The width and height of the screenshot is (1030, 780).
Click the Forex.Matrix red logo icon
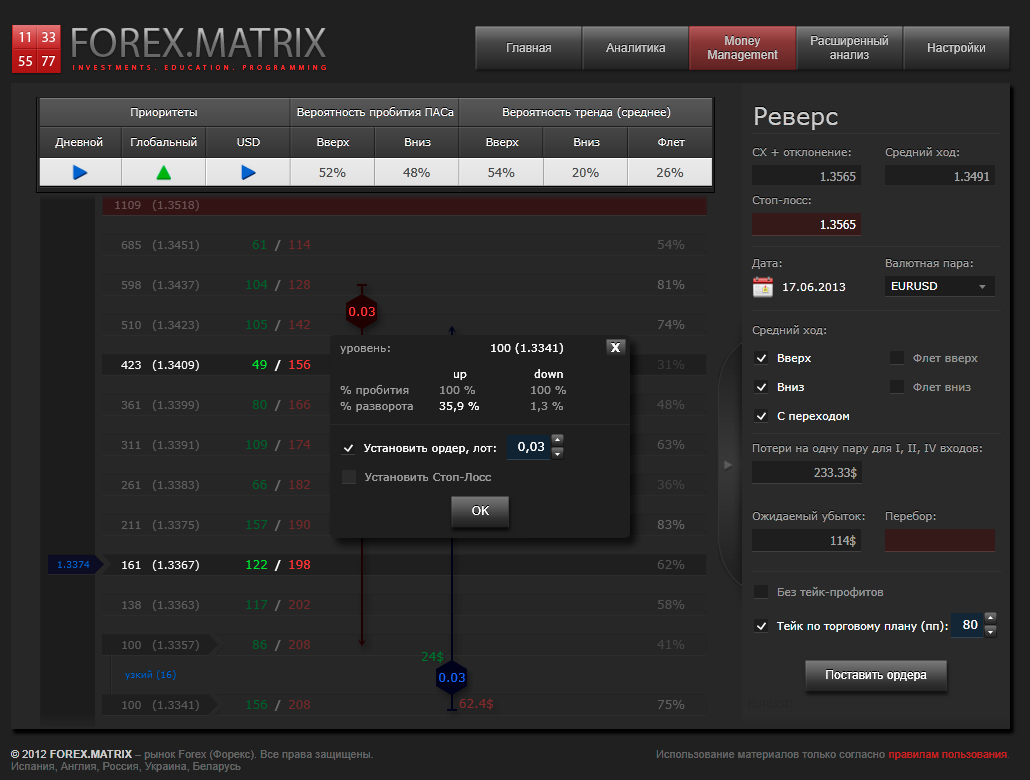pyautogui.click(x=36, y=49)
